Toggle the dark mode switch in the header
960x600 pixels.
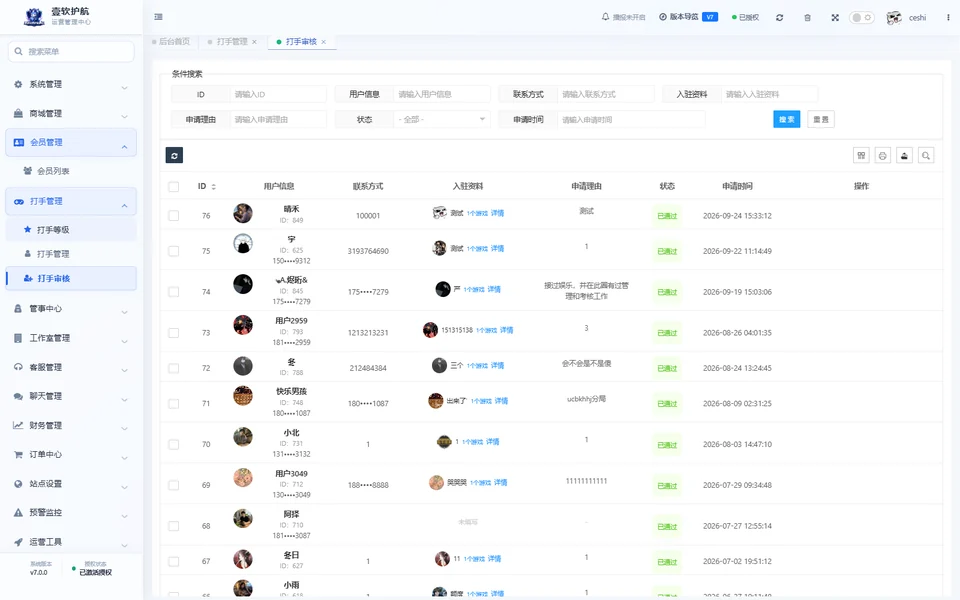tap(861, 17)
